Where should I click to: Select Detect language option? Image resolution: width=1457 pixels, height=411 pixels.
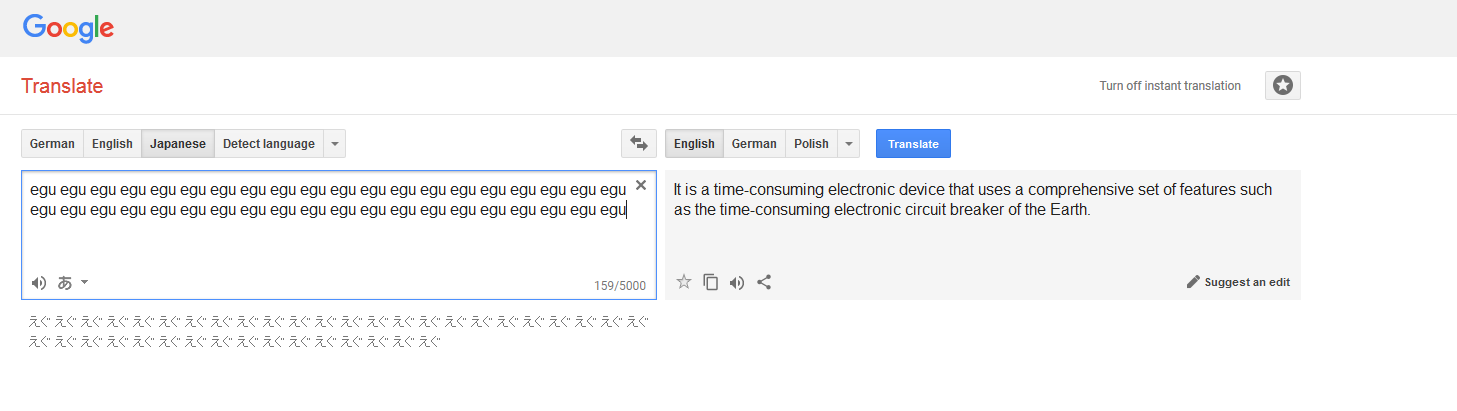pos(269,144)
